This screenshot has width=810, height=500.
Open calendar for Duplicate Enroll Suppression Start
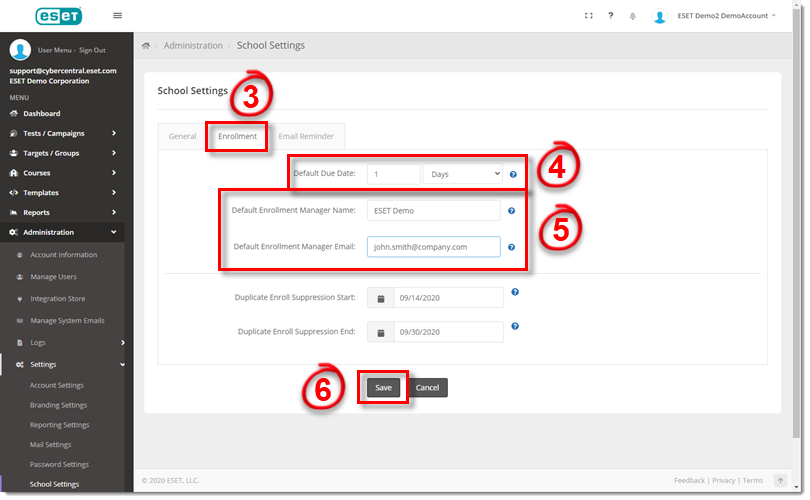(x=380, y=298)
